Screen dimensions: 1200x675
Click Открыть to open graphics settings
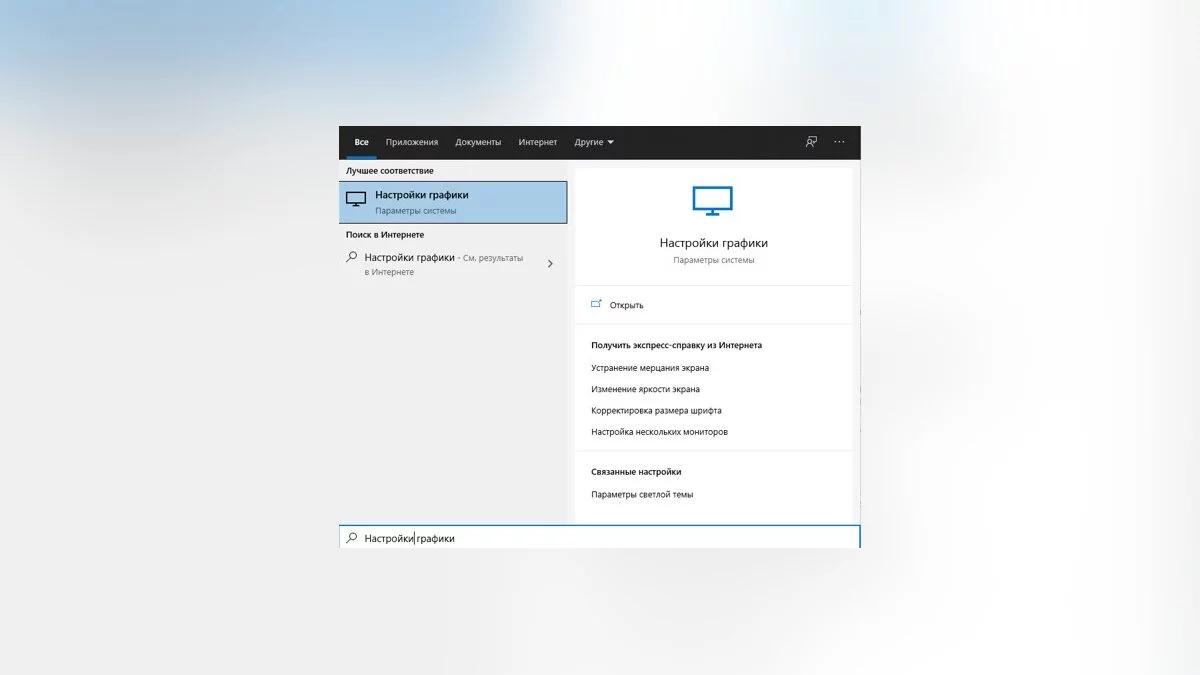(x=626, y=305)
